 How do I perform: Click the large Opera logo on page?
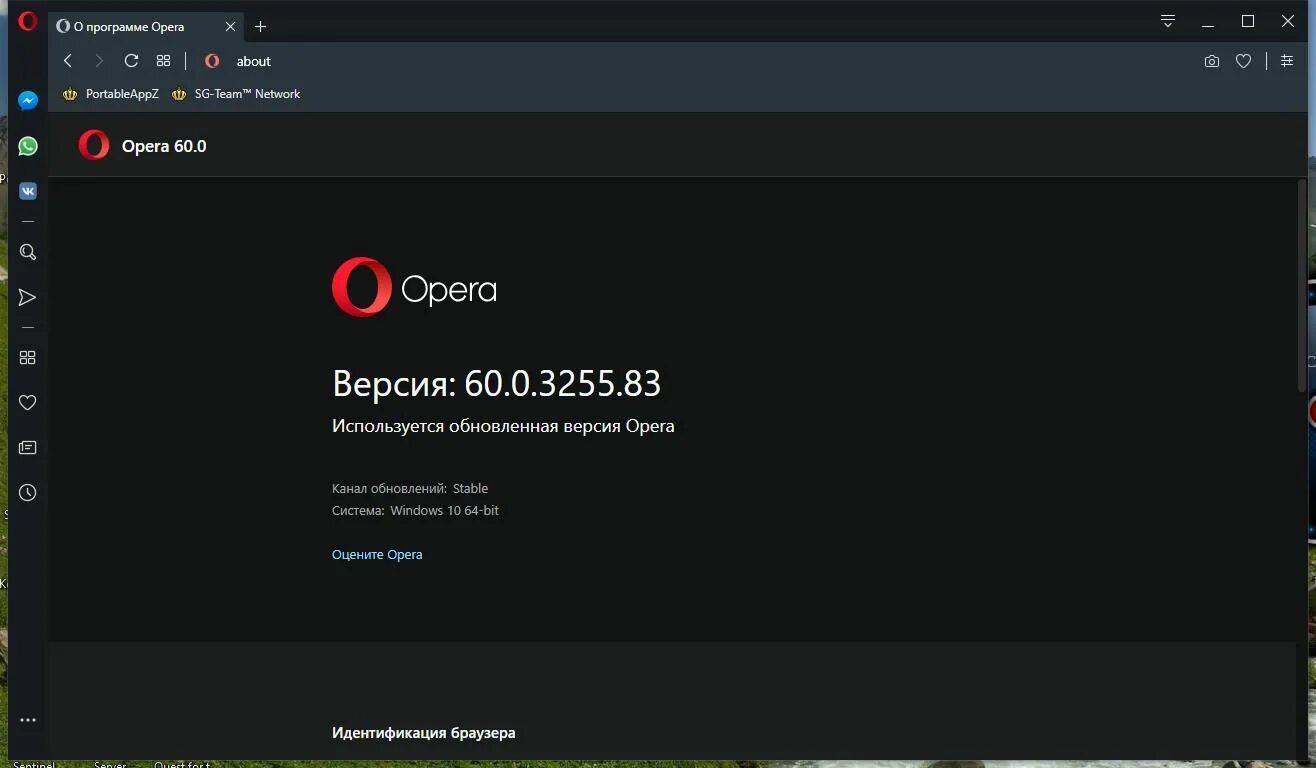(x=414, y=287)
